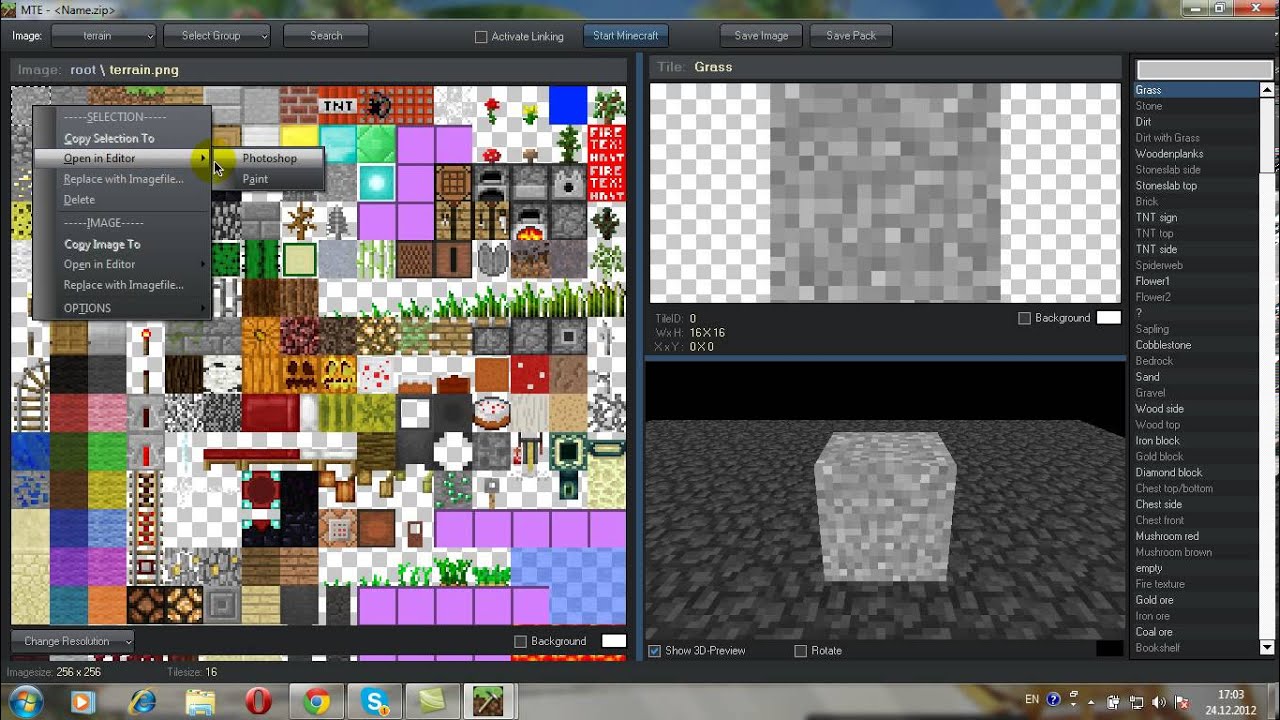Expand Open in Editor under IMAGE section
Screen dimensions: 1280x720
pyautogui.click(x=134, y=264)
